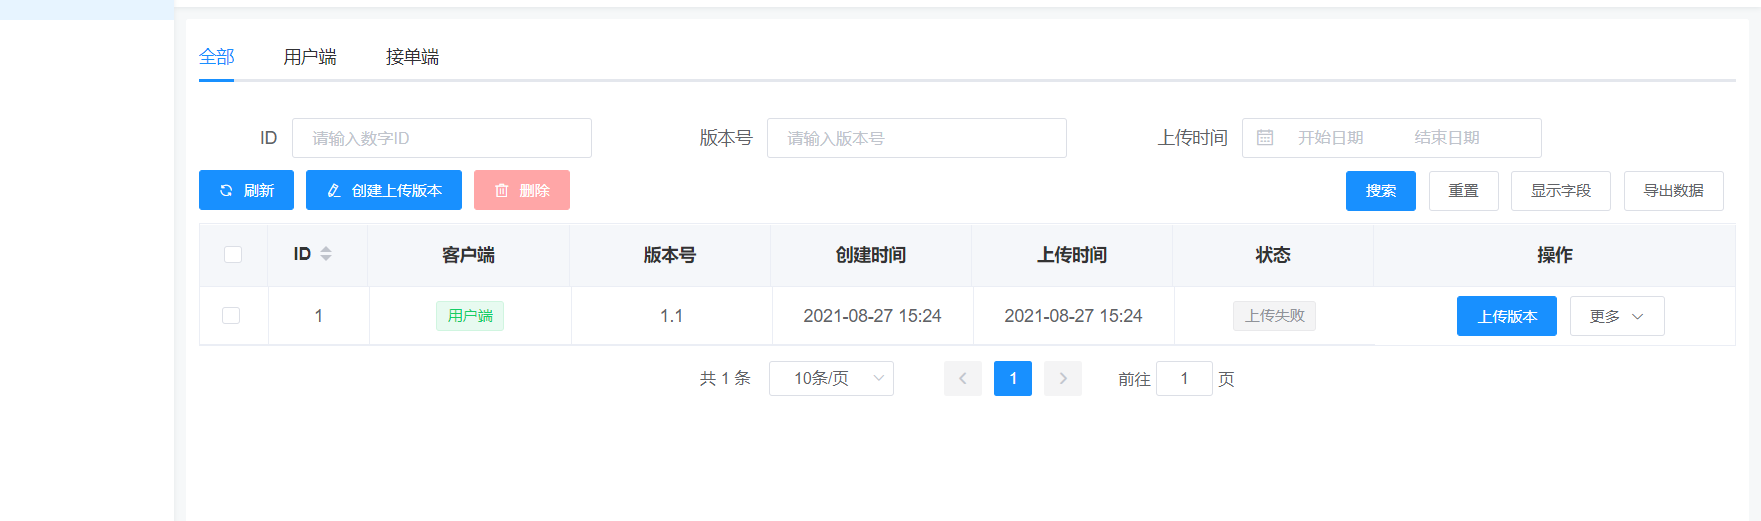This screenshot has height=521, width=1761.
Task: Click the 导出数据 button
Action: pyautogui.click(x=1674, y=191)
